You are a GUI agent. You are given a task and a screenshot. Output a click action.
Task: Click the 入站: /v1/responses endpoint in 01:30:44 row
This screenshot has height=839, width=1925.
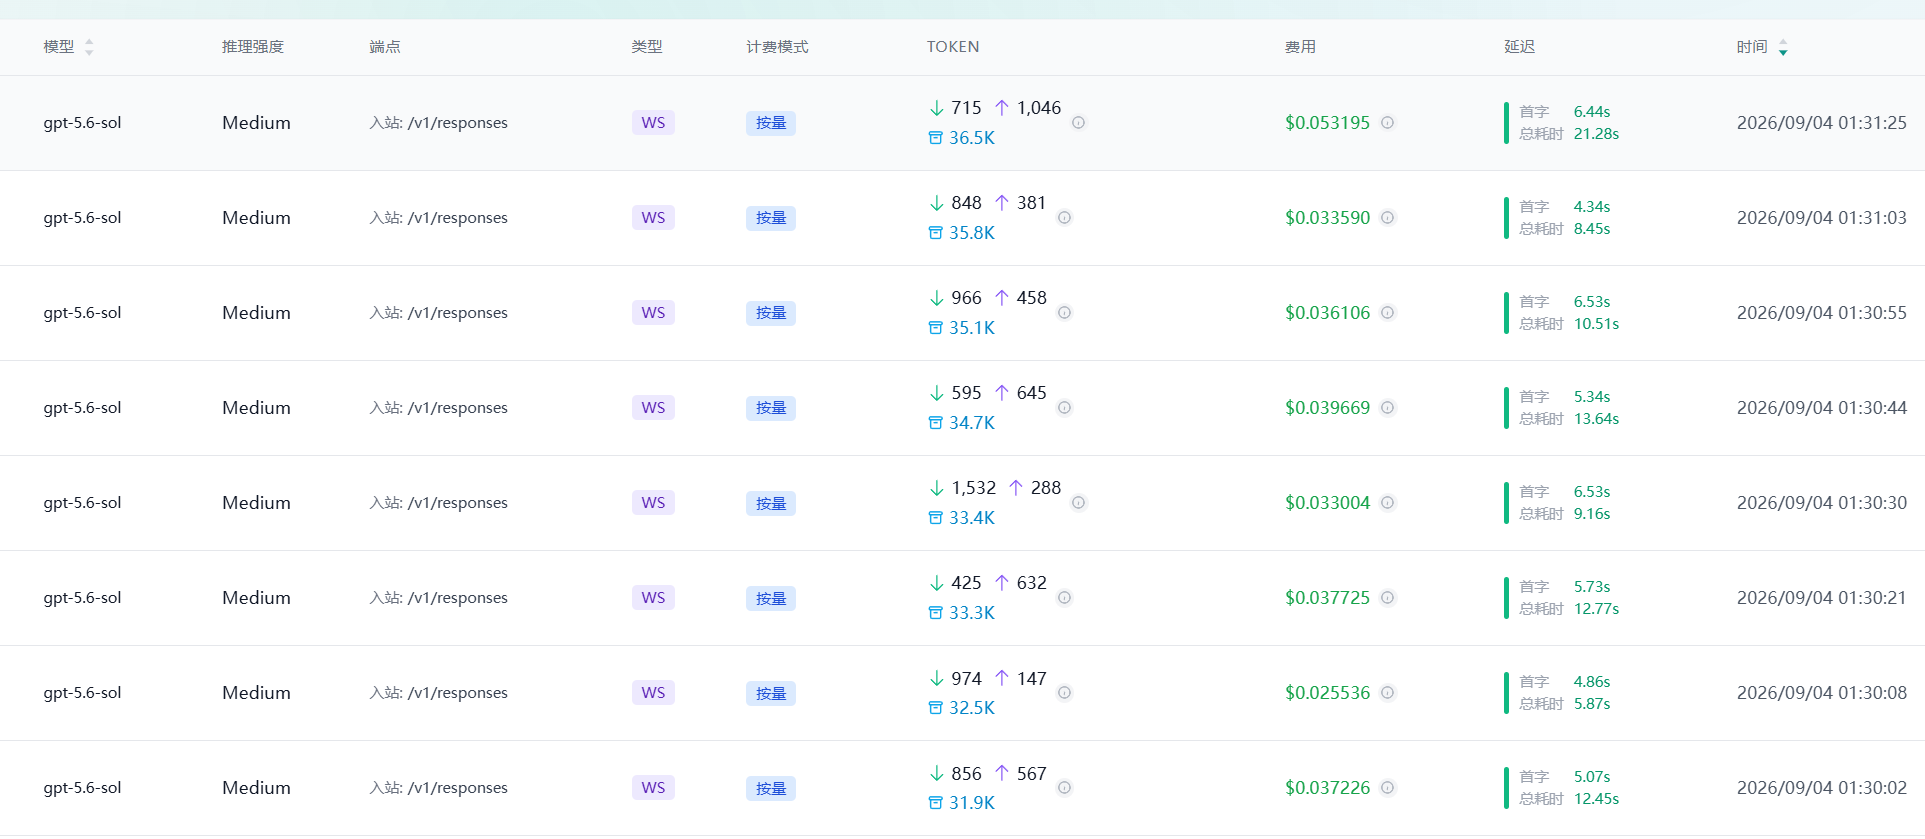pyautogui.click(x=438, y=408)
